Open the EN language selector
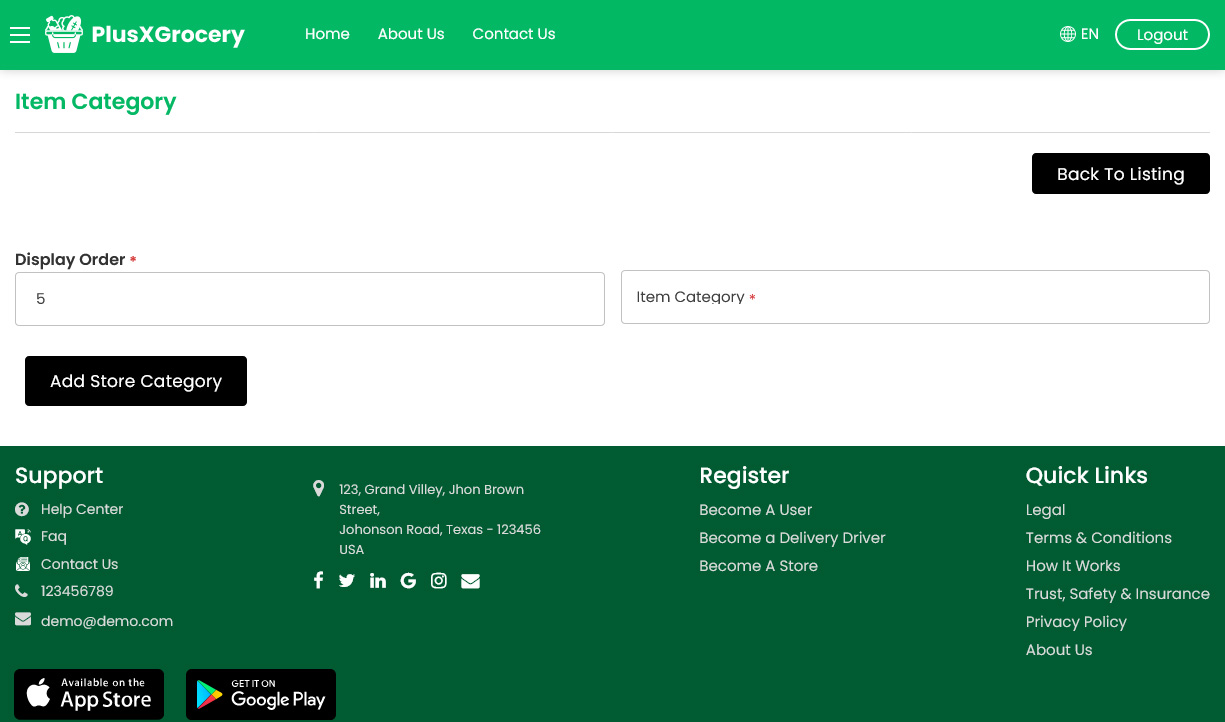This screenshot has width=1225, height=722. click(x=1079, y=34)
